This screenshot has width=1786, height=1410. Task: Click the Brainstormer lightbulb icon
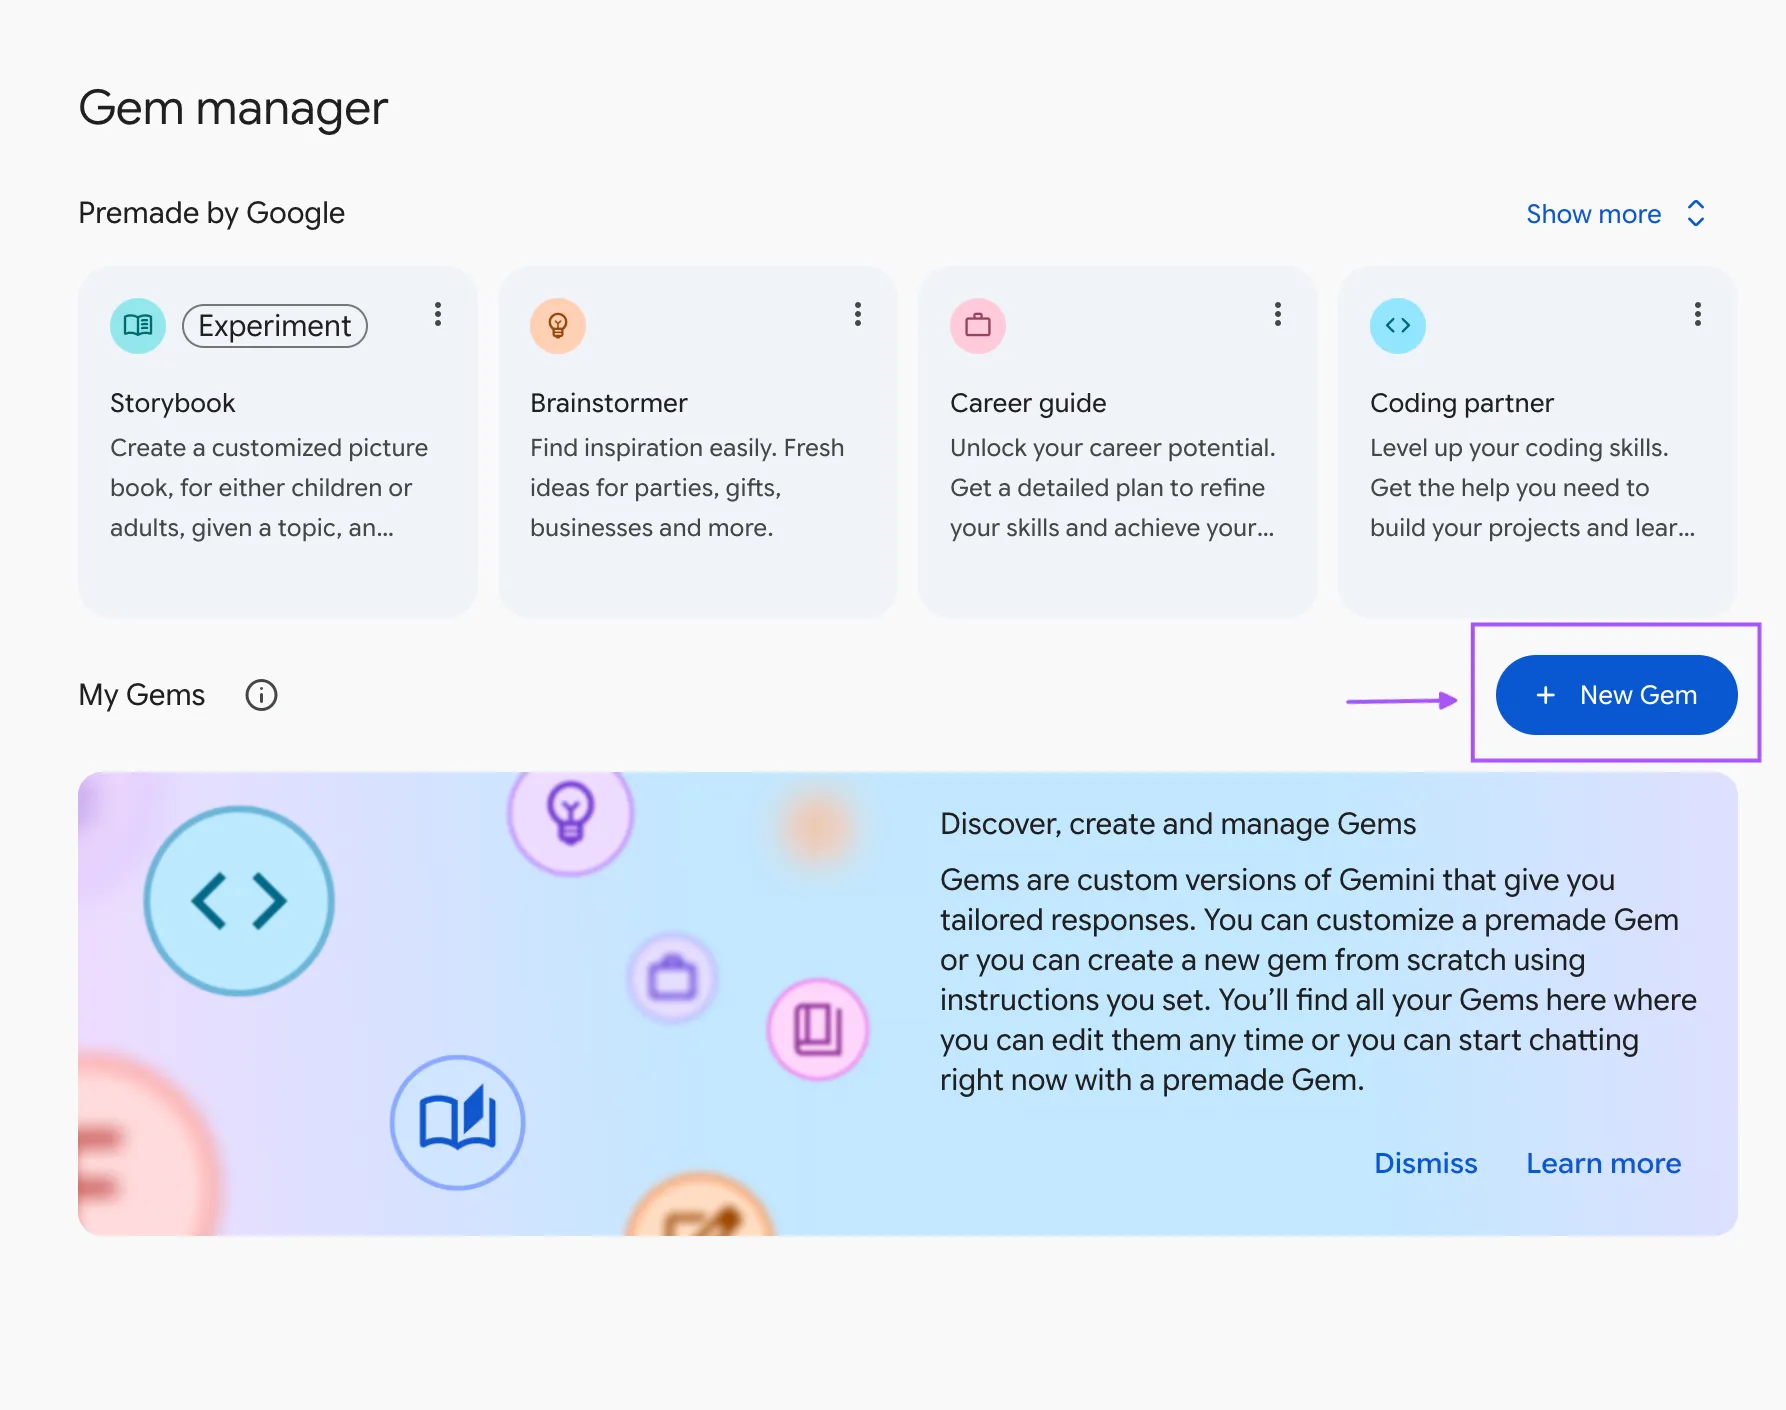(558, 326)
